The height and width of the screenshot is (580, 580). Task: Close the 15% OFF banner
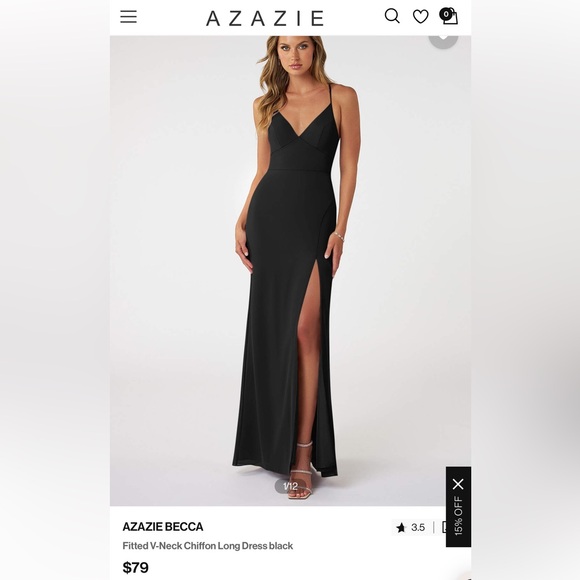458,484
